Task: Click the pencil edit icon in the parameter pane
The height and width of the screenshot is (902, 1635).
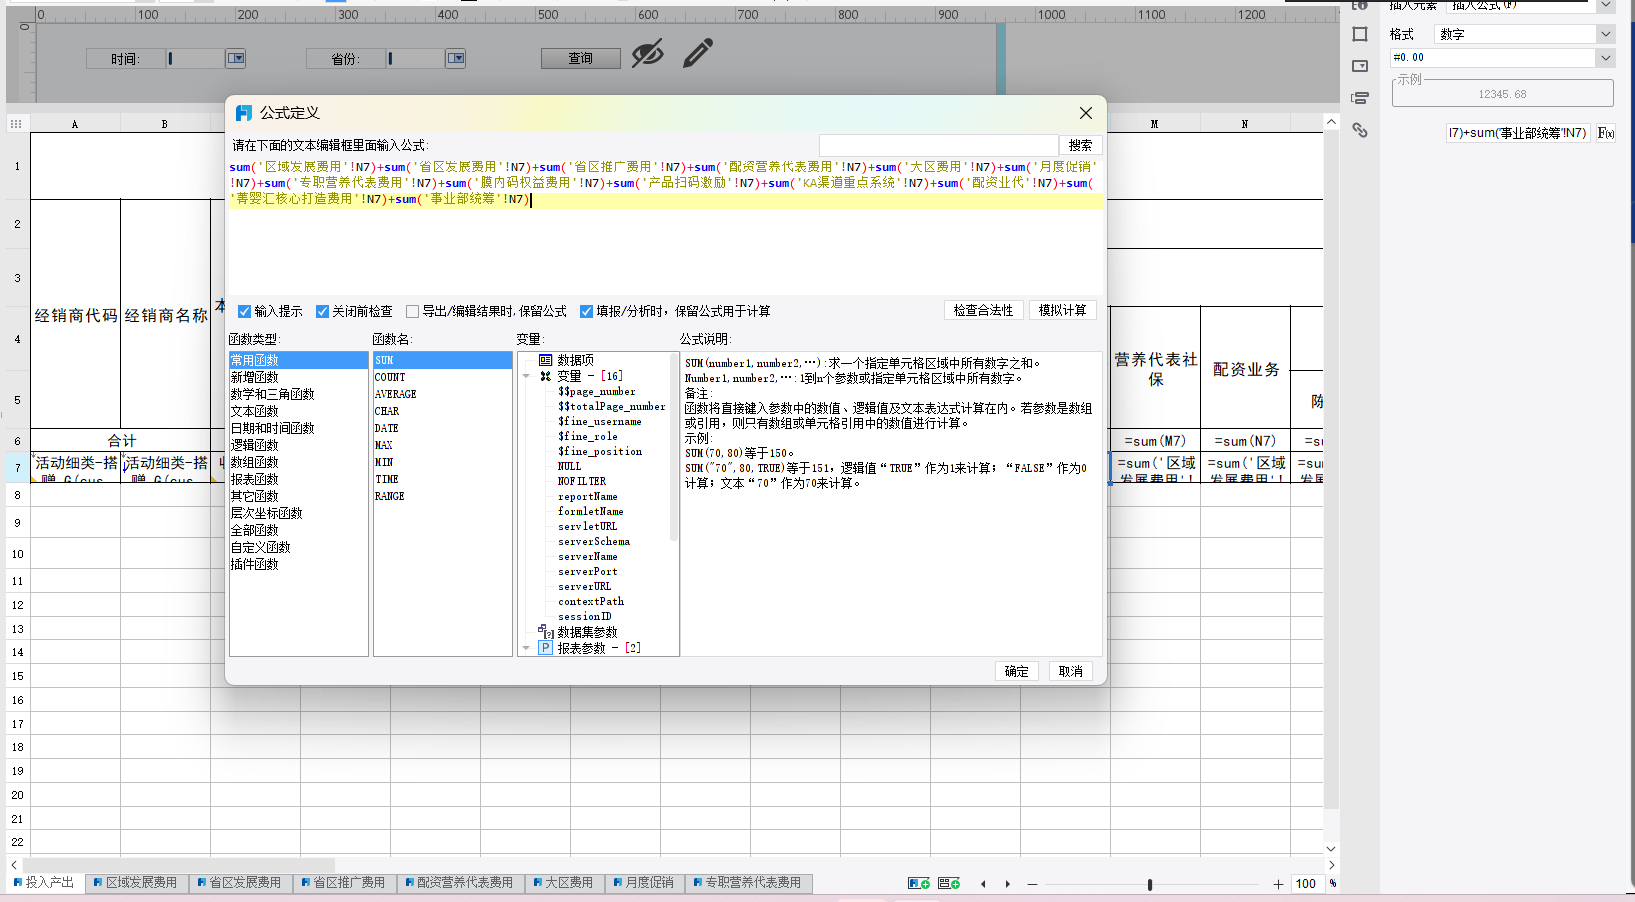Action: point(698,53)
